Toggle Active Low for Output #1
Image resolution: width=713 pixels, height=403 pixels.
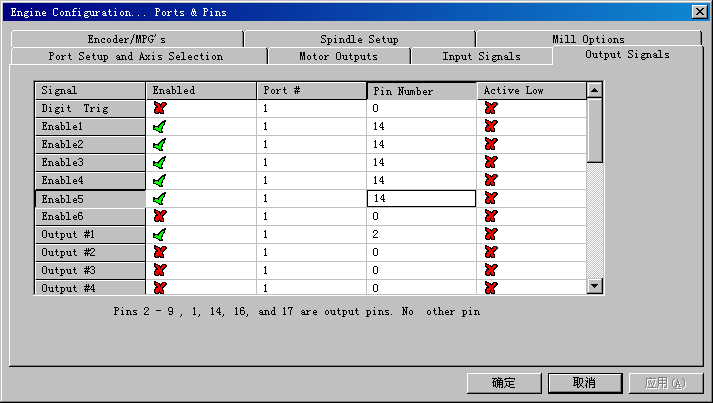tap(491, 234)
